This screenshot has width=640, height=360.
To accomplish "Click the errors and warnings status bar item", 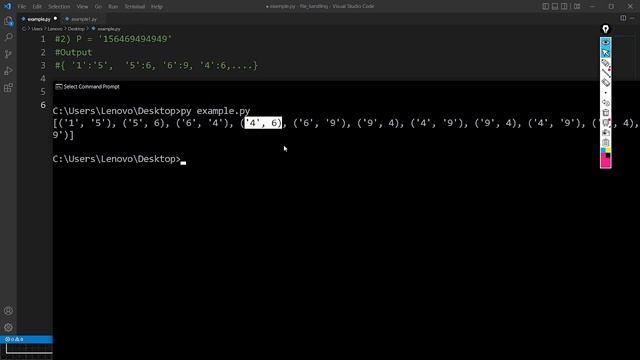I will coord(14,339).
